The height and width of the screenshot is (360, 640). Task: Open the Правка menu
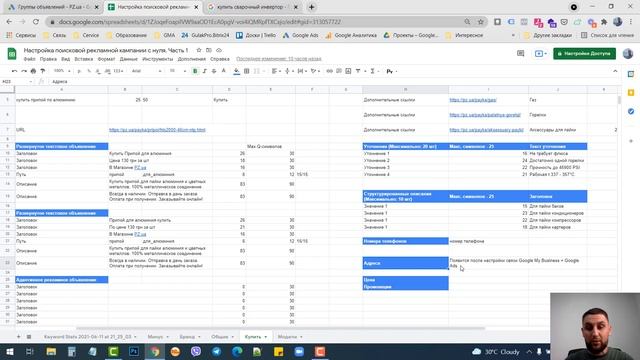pyautogui.click(x=48, y=59)
